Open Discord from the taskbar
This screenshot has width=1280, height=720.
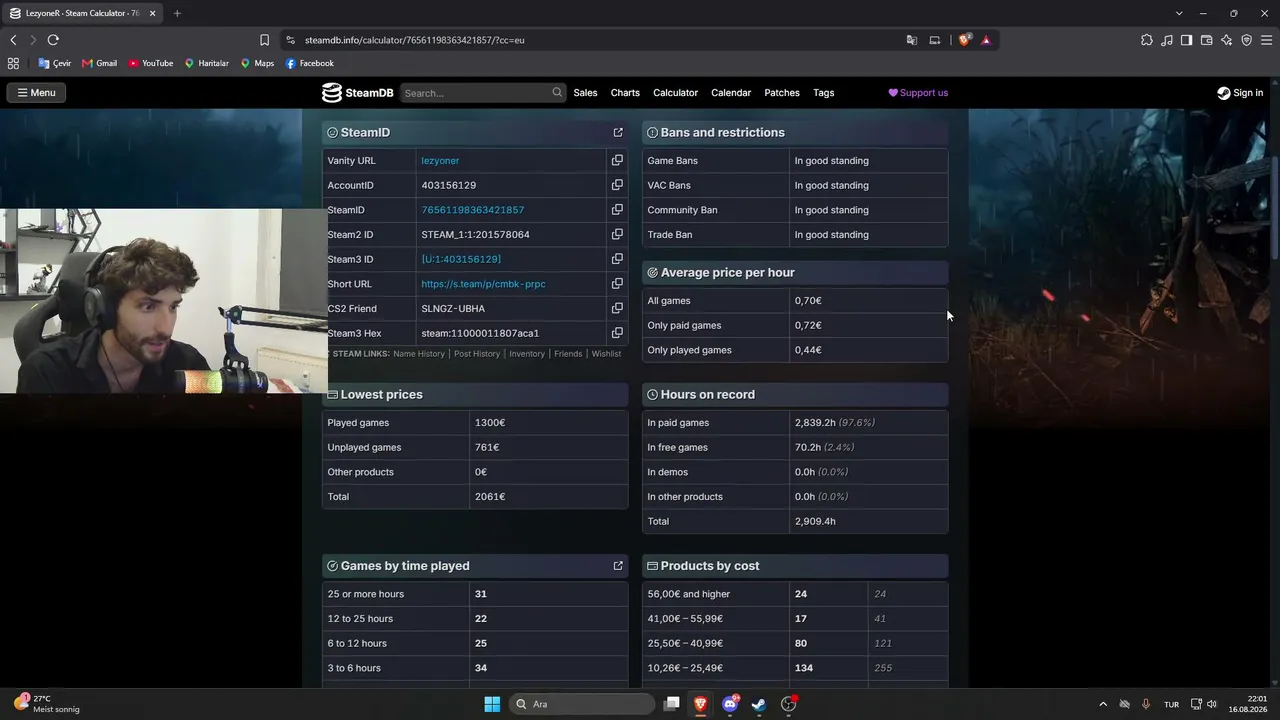coord(730,704)
